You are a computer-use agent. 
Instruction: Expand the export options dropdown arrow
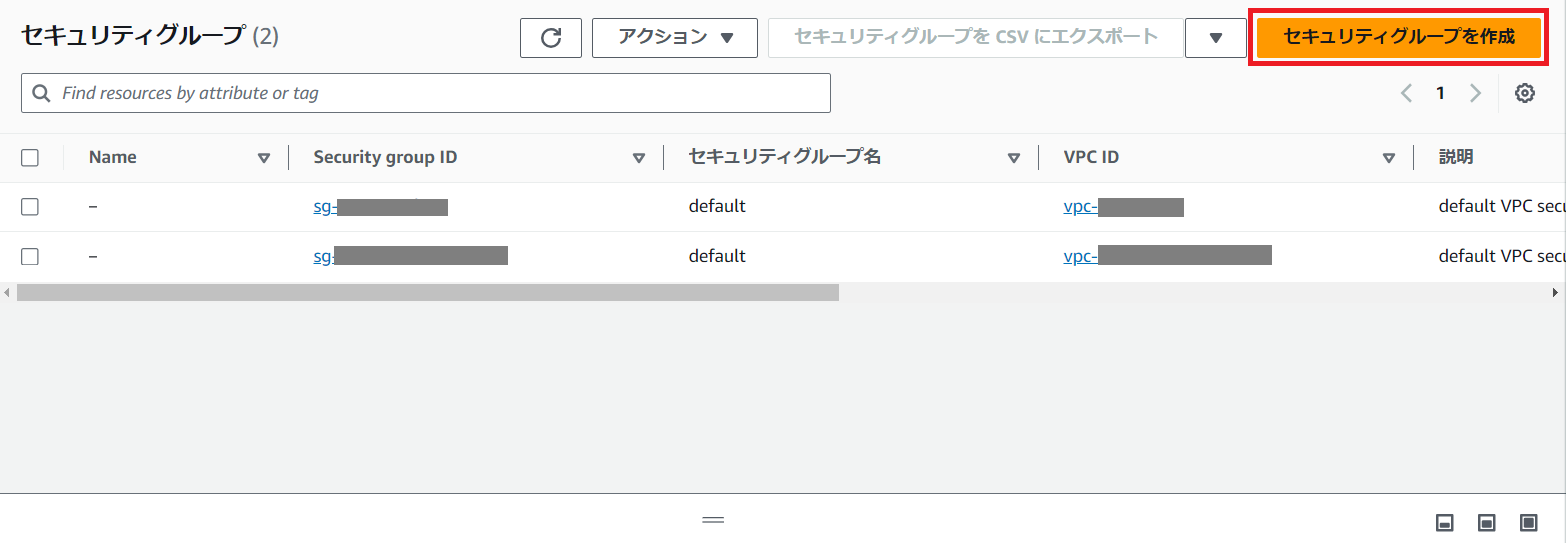(1215, 38)
